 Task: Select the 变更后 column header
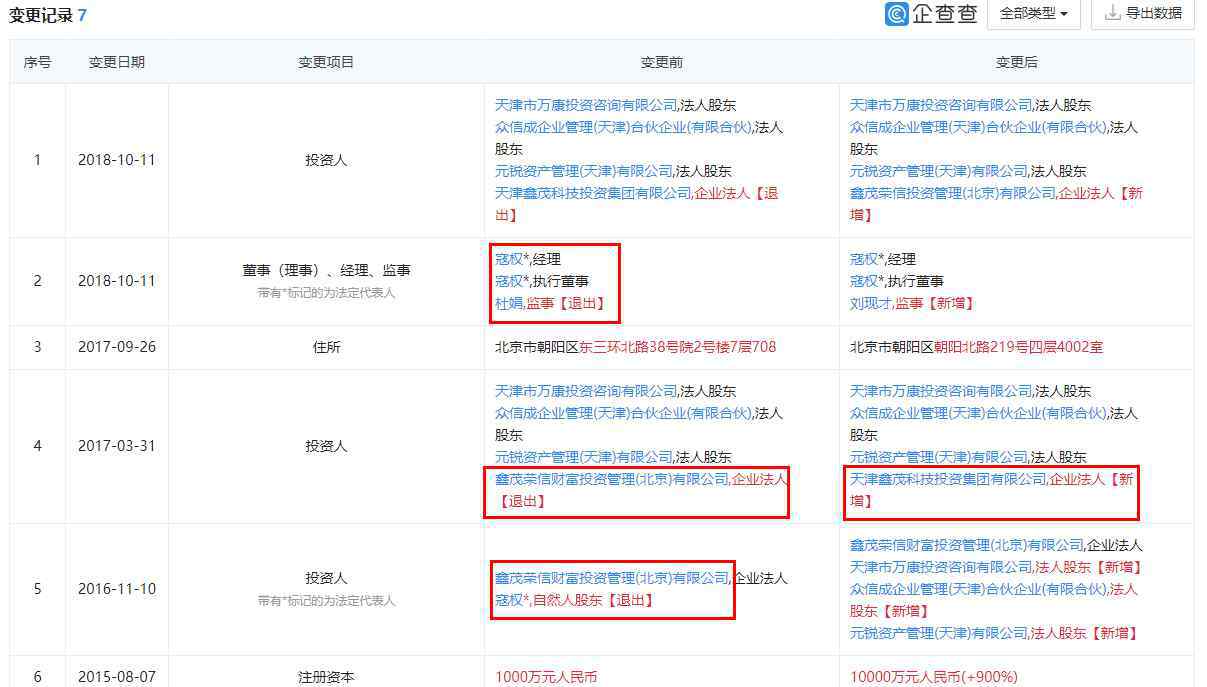pos(1017,62)
